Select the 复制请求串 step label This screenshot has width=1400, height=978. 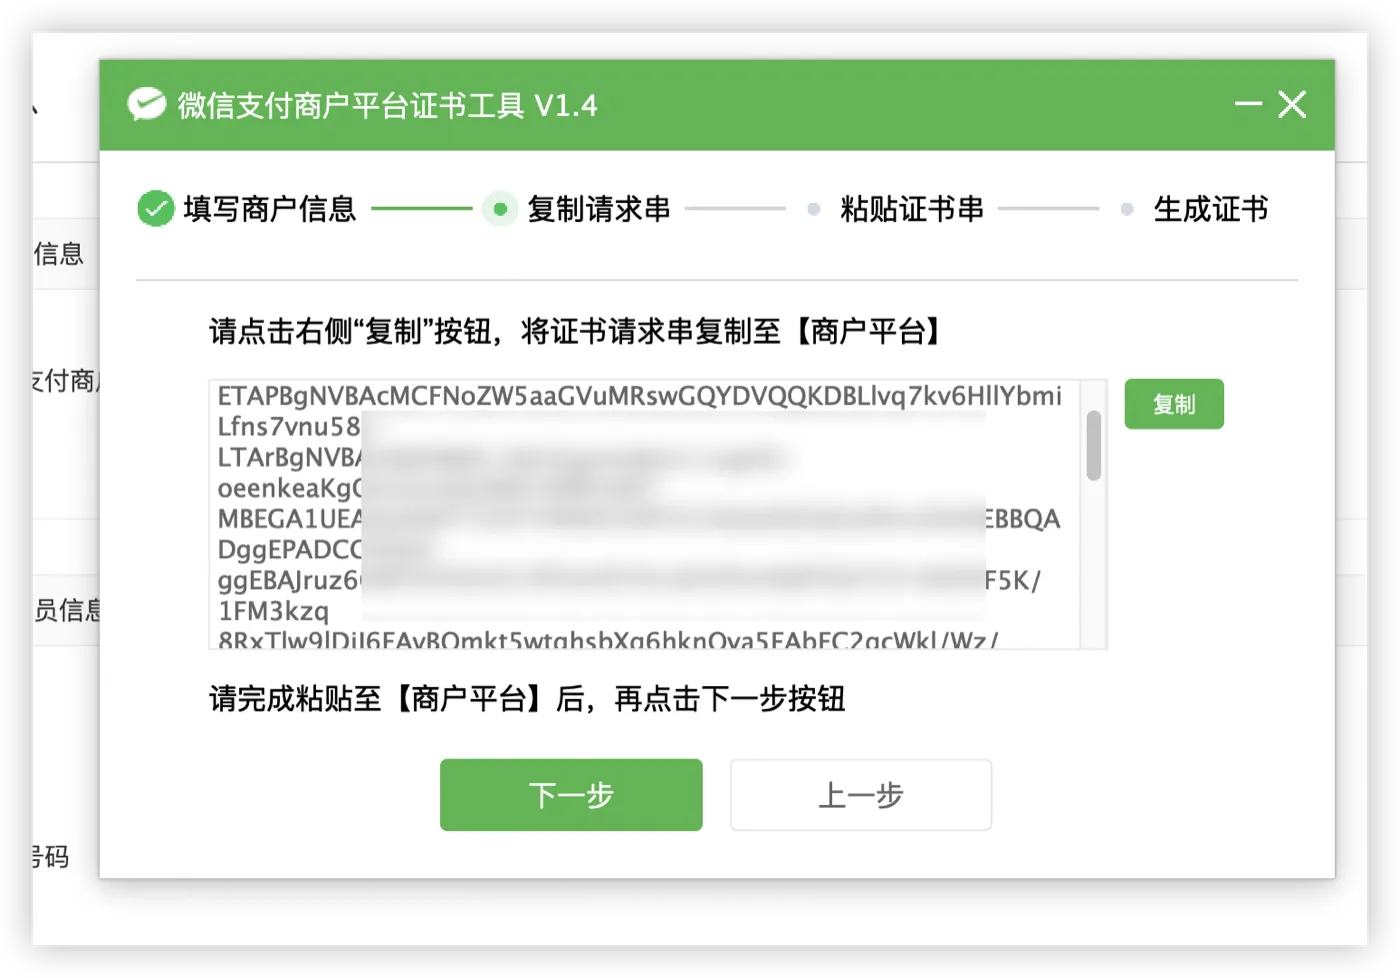(x=599, y=209)
